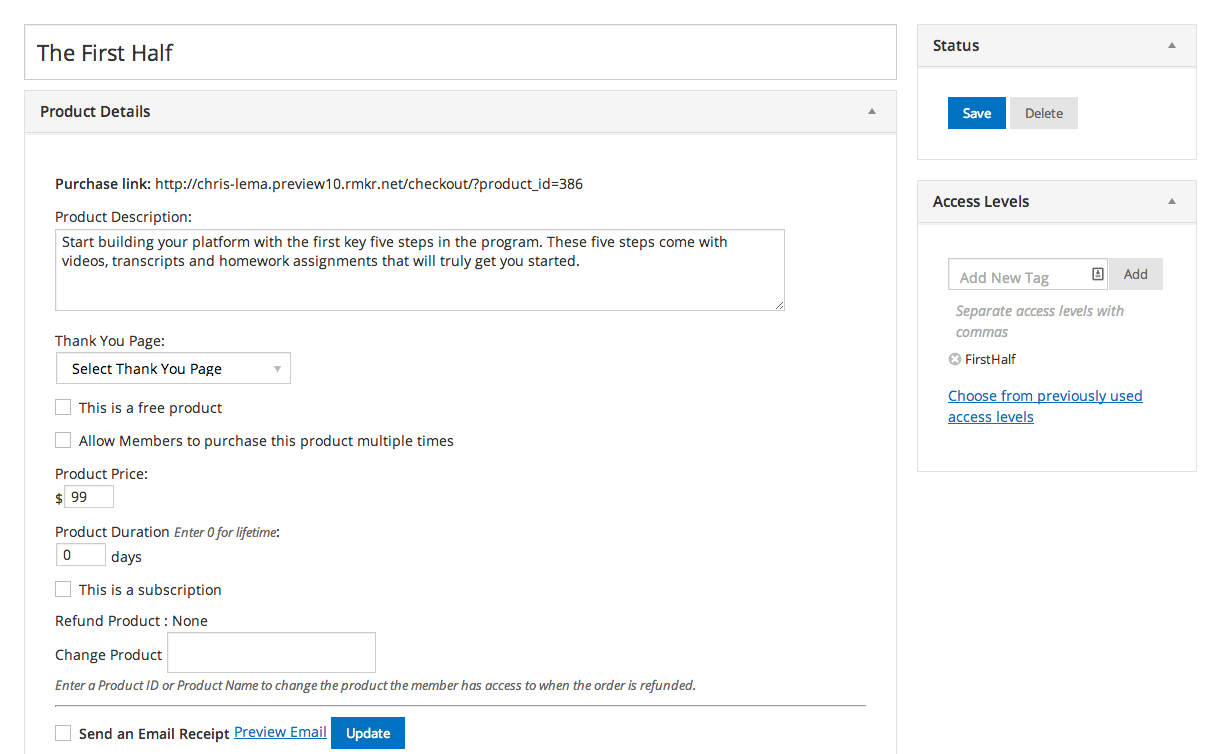Collapse the Access Levels panel
This screenshot has width=1227, height=754.
coord(1171,202)
